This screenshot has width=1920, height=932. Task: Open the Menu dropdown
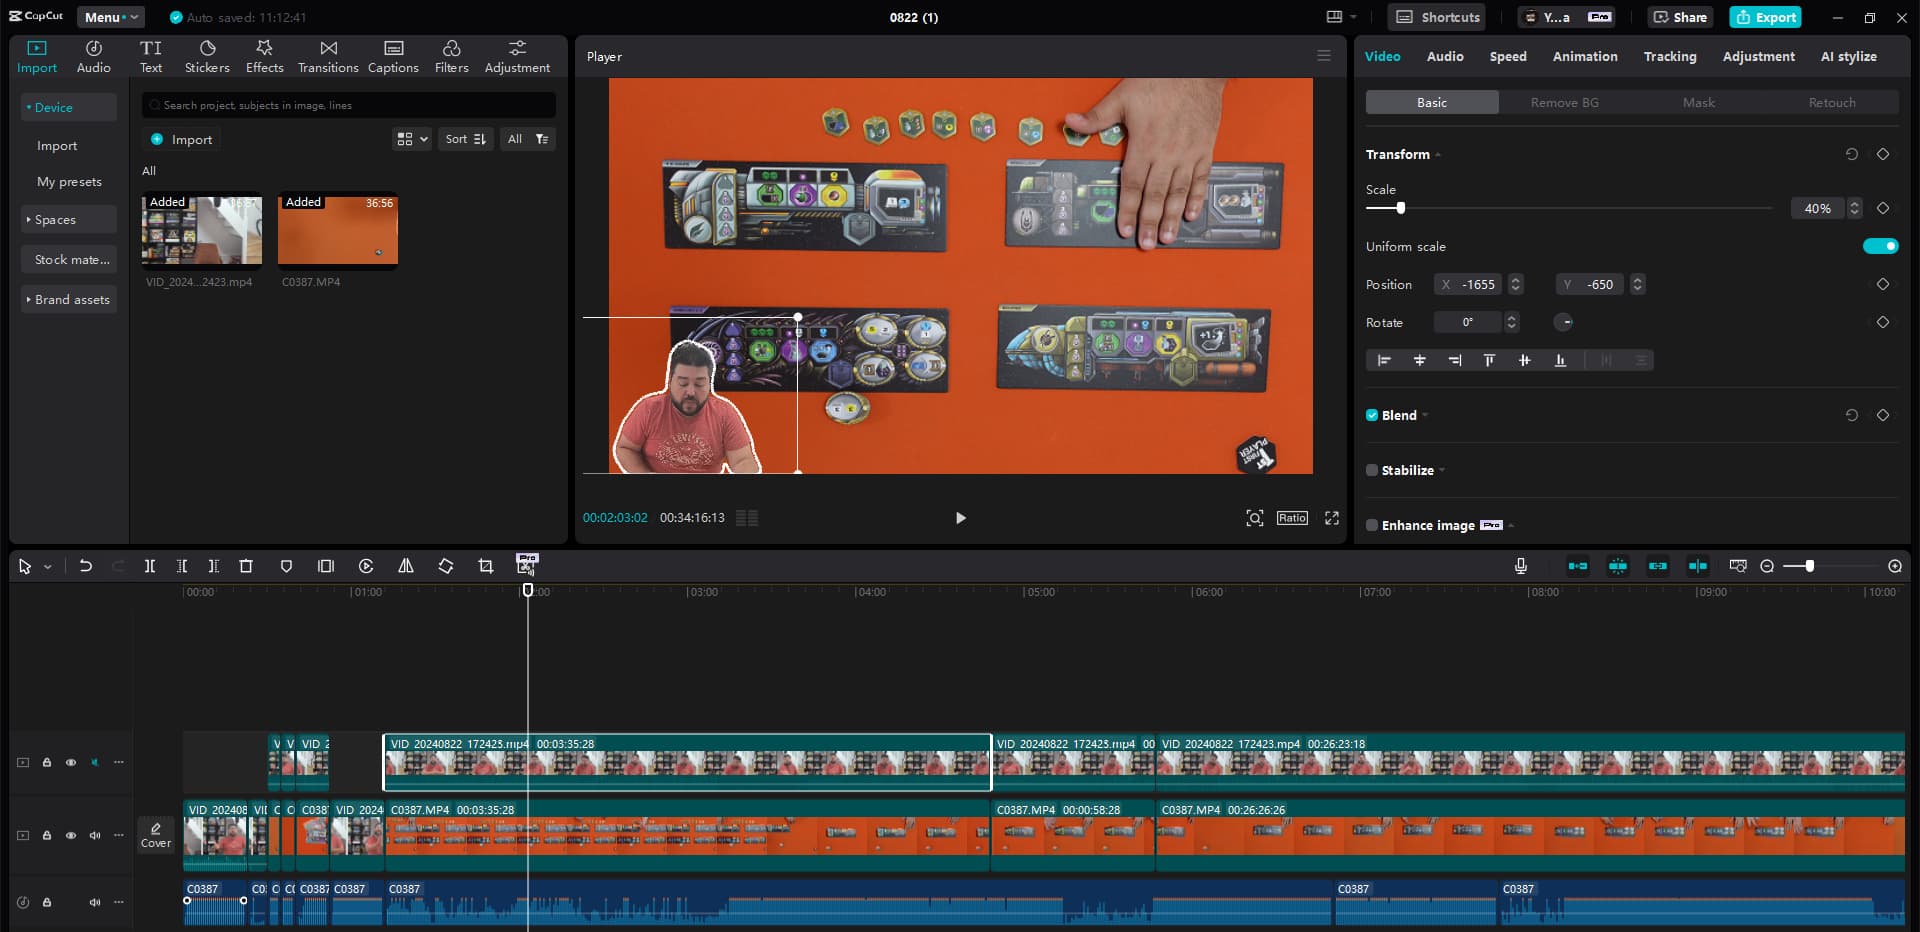click(x=111, y=17)
